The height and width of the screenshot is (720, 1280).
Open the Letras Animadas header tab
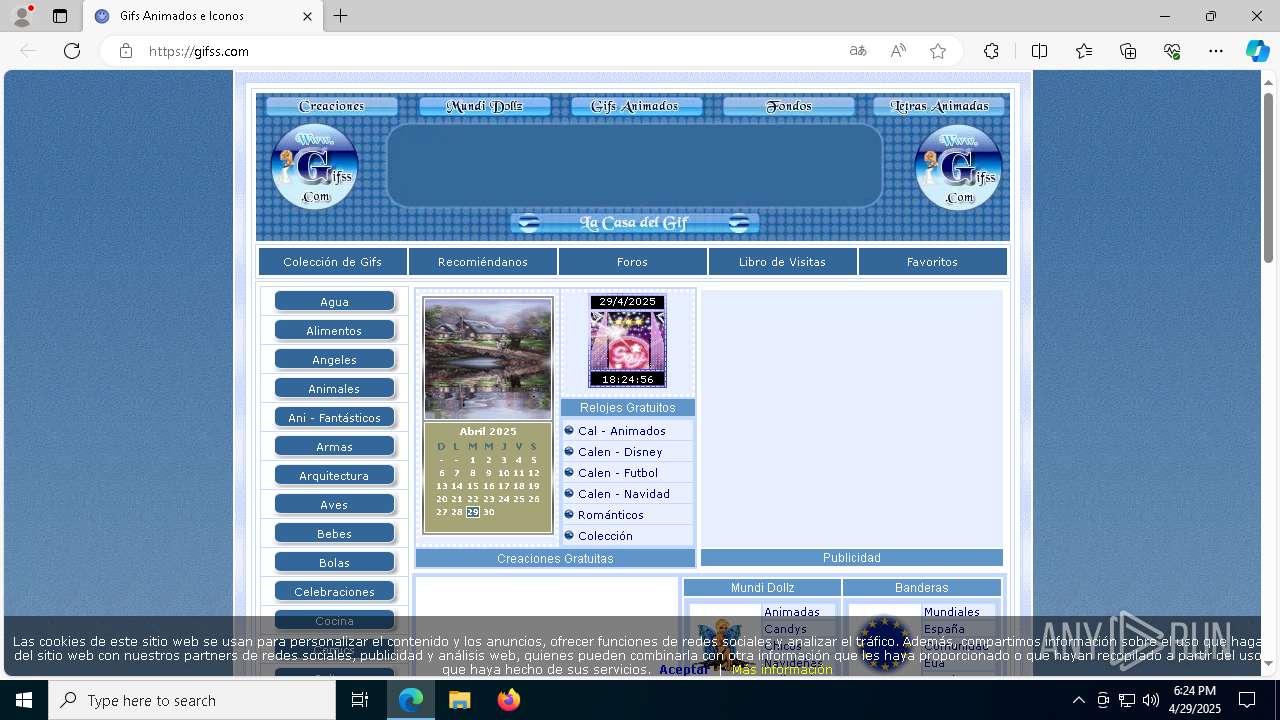tap(939, 106)
